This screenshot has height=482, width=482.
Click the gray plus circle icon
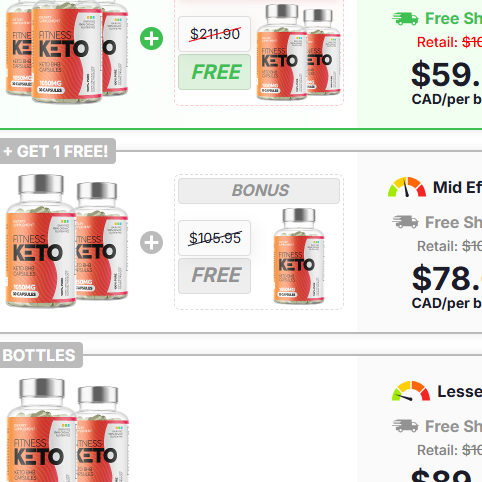click(151, 242)
